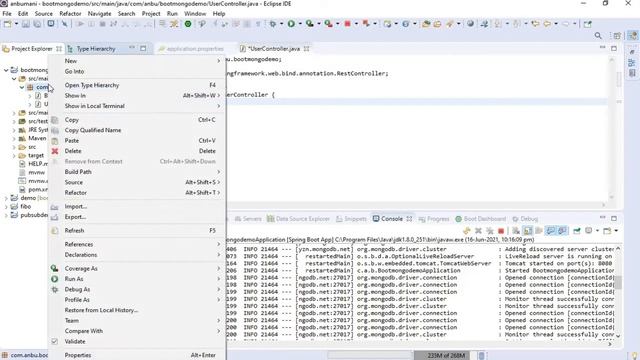The image size is (640, 360).
Task: Open the New submenu in context menu
Action: pyautogui.click(x=138, y=61)
